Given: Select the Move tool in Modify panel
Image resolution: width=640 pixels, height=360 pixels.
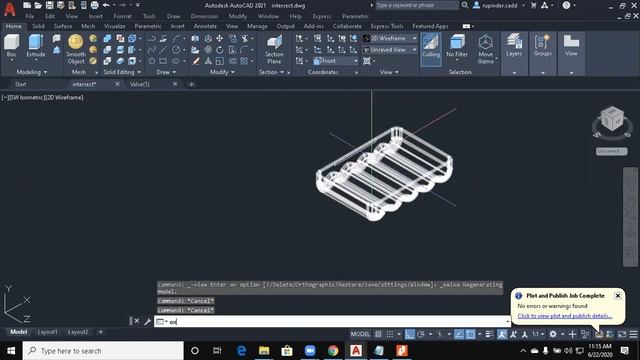Looking at the screenshot, I should point(220,38).
